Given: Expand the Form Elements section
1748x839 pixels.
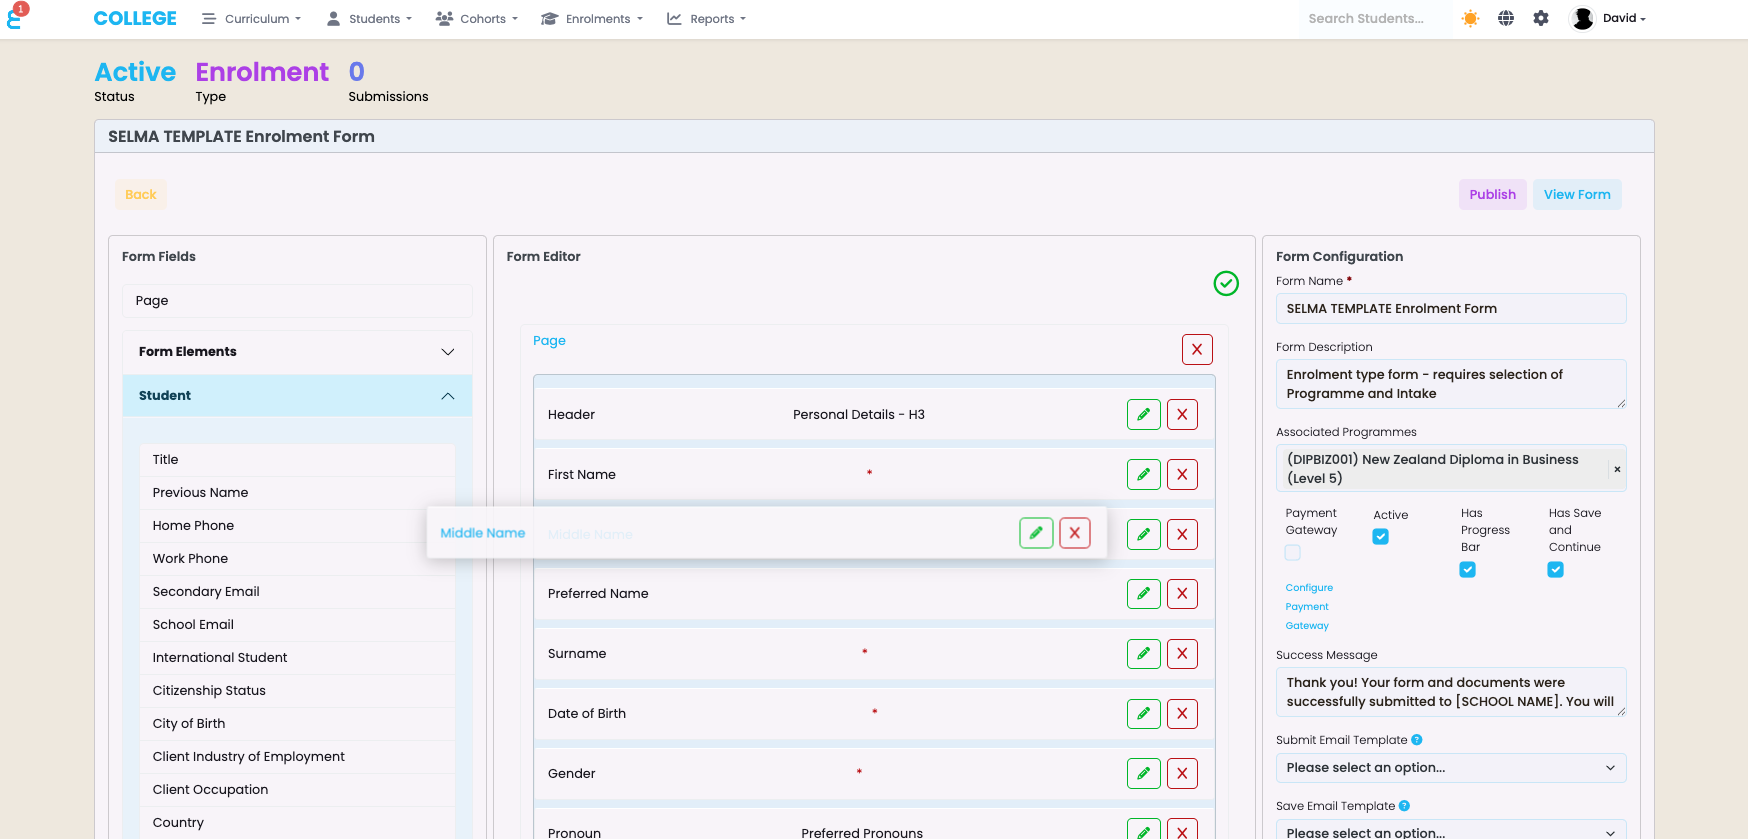Looking at the screenshot, I should coord(297,352).
